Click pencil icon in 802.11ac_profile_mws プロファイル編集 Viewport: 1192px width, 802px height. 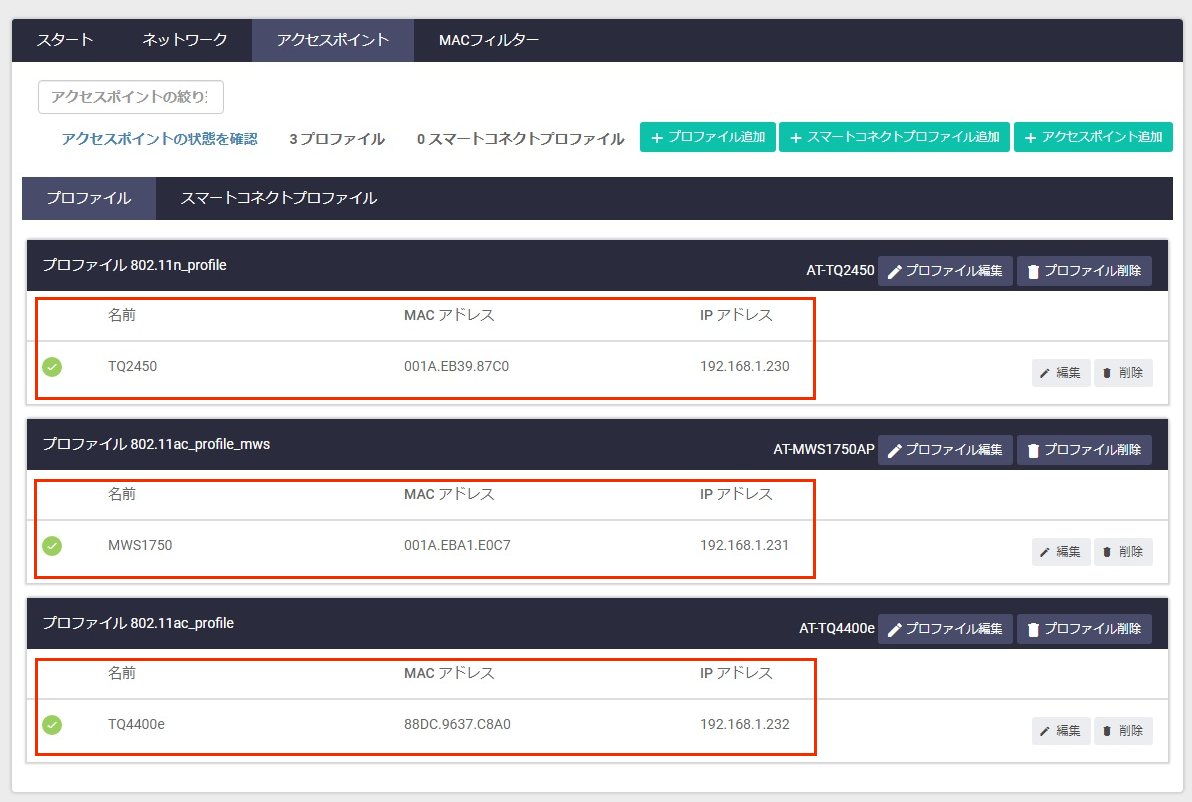point(895,450)
